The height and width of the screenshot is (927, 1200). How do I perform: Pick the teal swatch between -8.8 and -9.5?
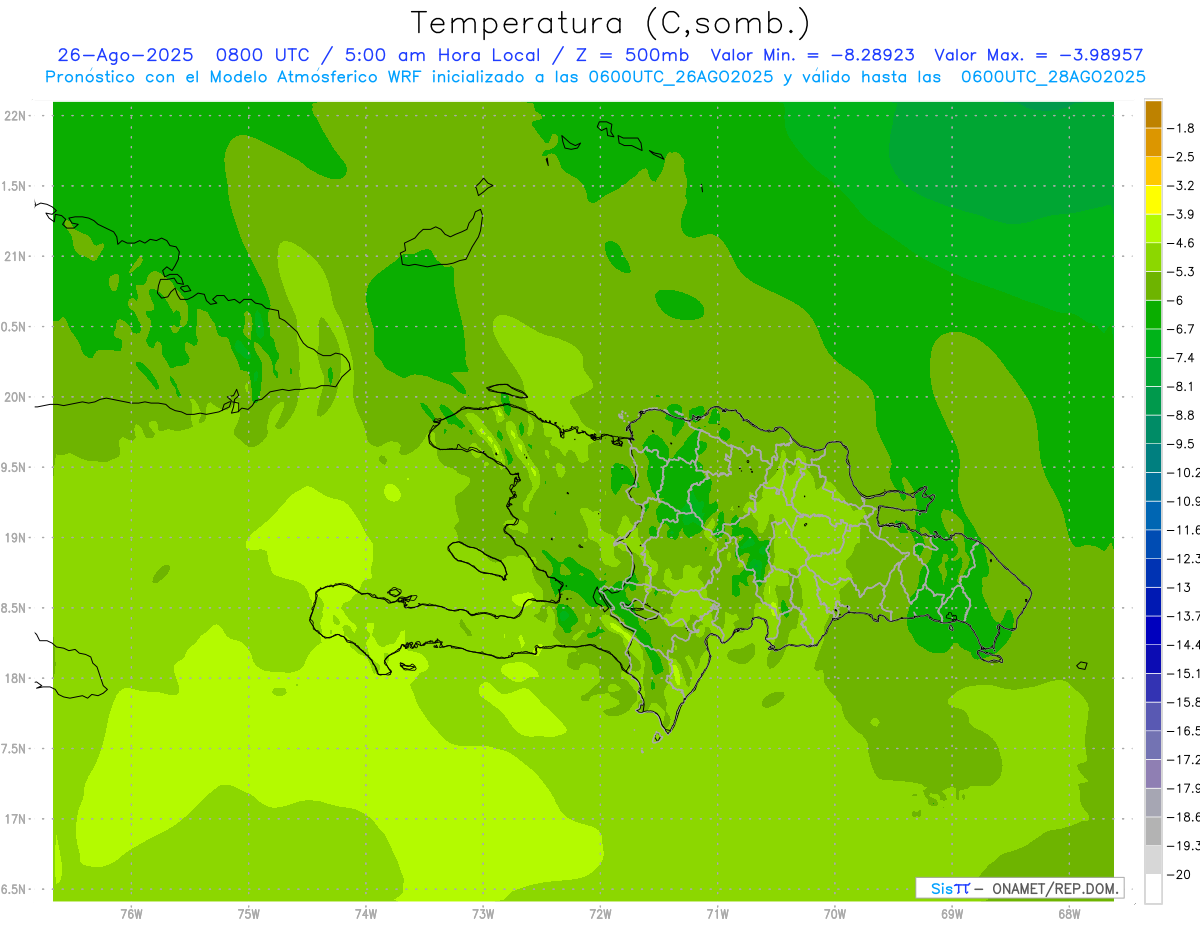coord(1153,430)
